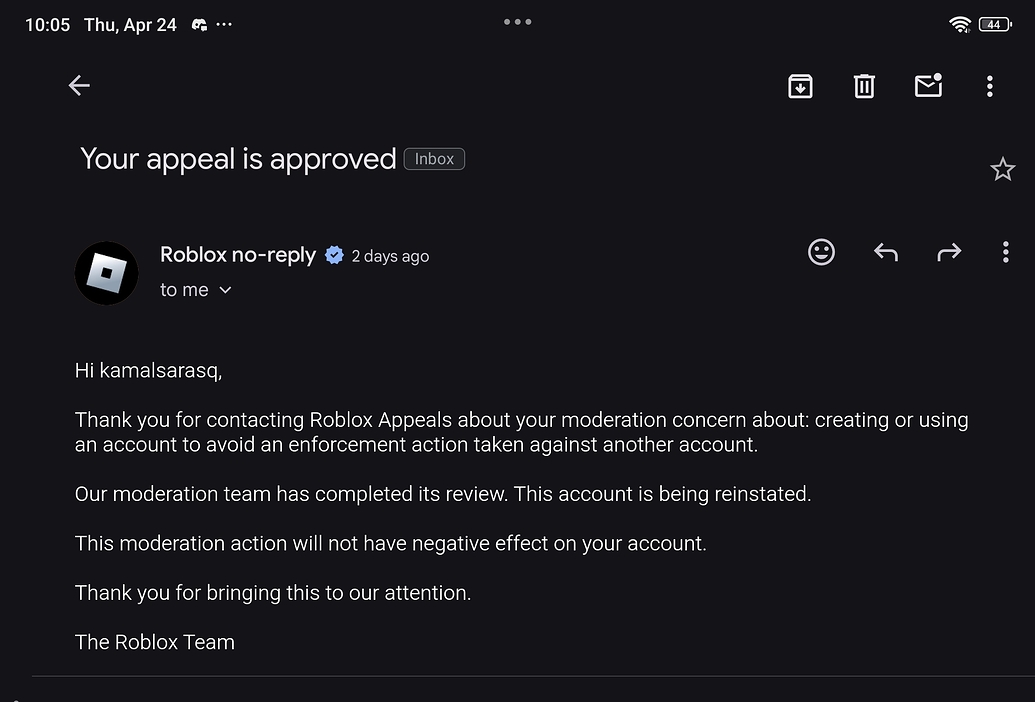
Task: Click the verified badge next to Roblox no-reply
Action: [x=334, y=254]
